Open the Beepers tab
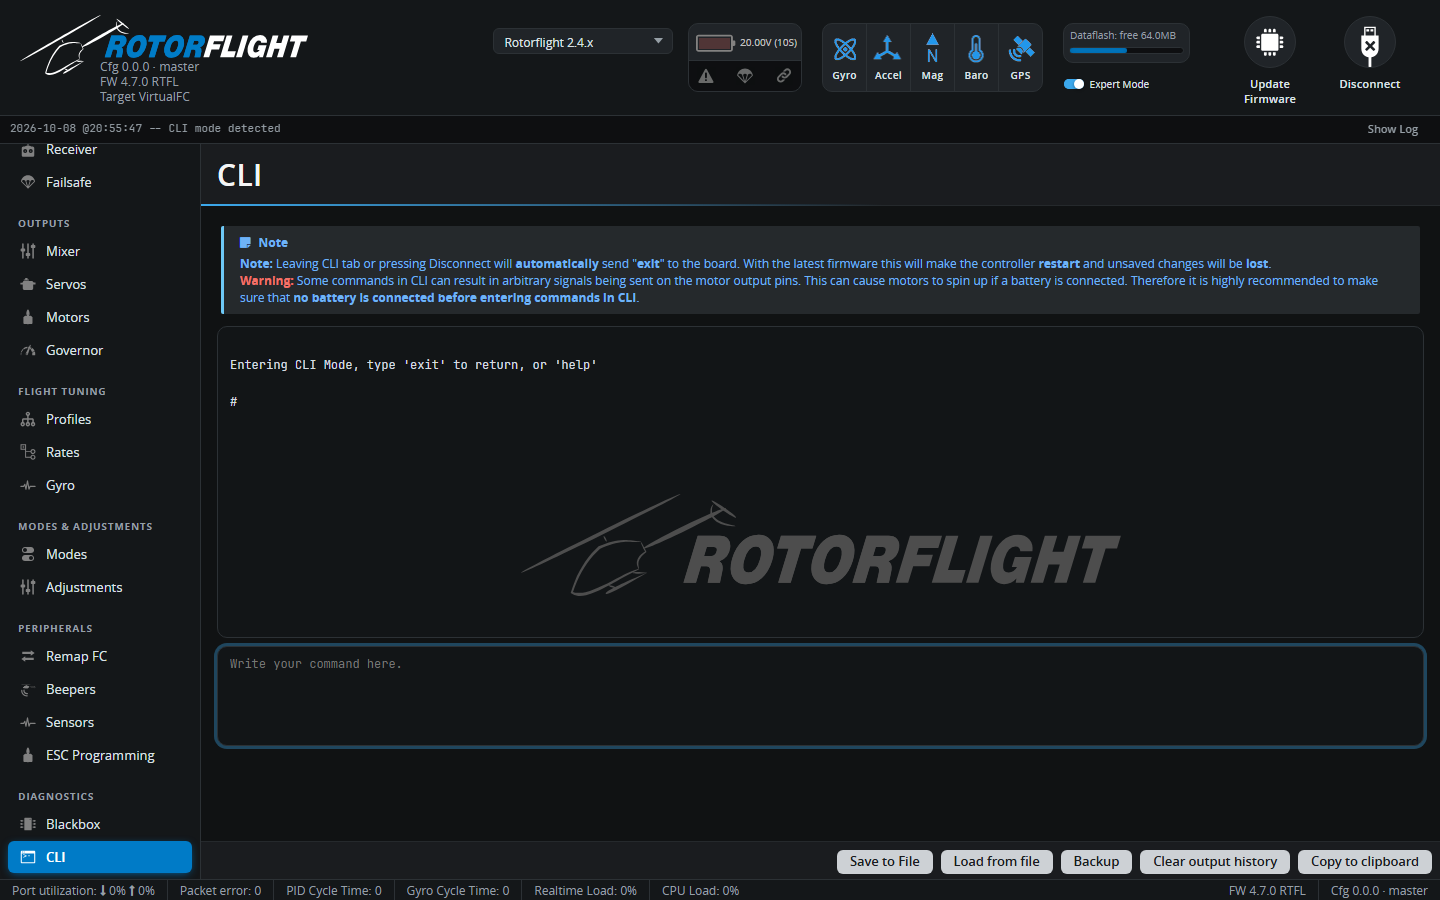Image resolution: width=1440 pixels, height=900 pixels. click(100, 689)
